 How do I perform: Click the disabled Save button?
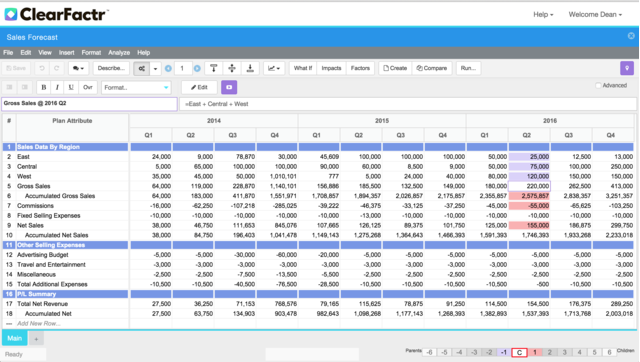[x=16, y=68]
